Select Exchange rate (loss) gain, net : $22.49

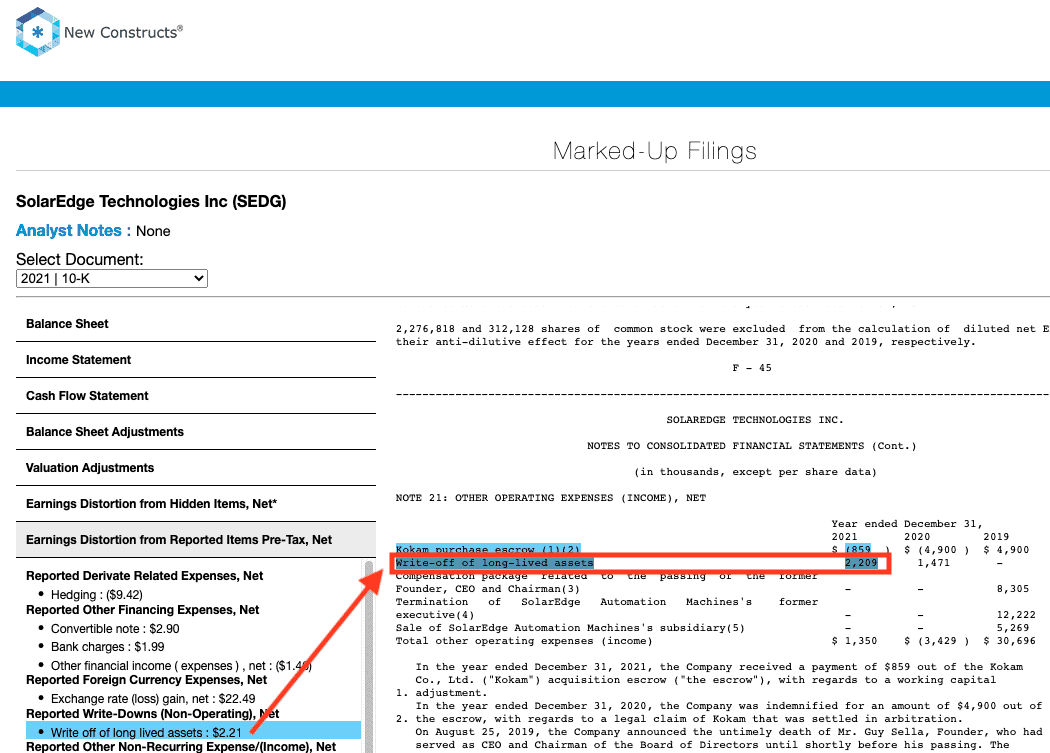153,699
